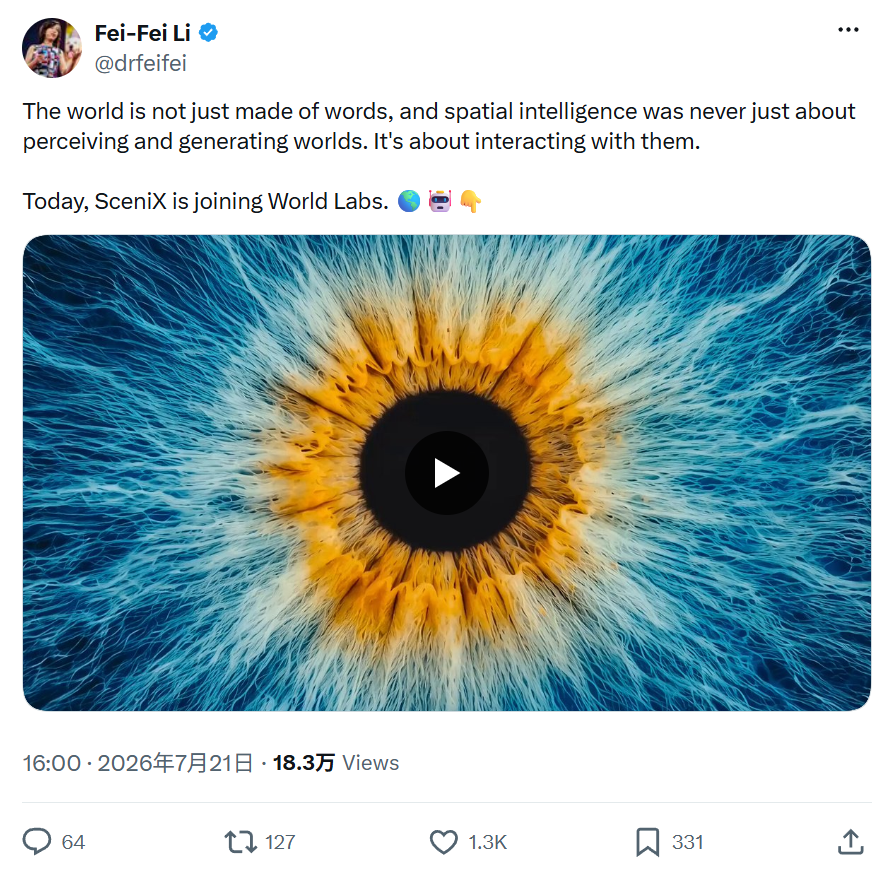Click the Fei-Fei Li display name
Viewport: 892px width, 880px height.
tap(142, 33)
